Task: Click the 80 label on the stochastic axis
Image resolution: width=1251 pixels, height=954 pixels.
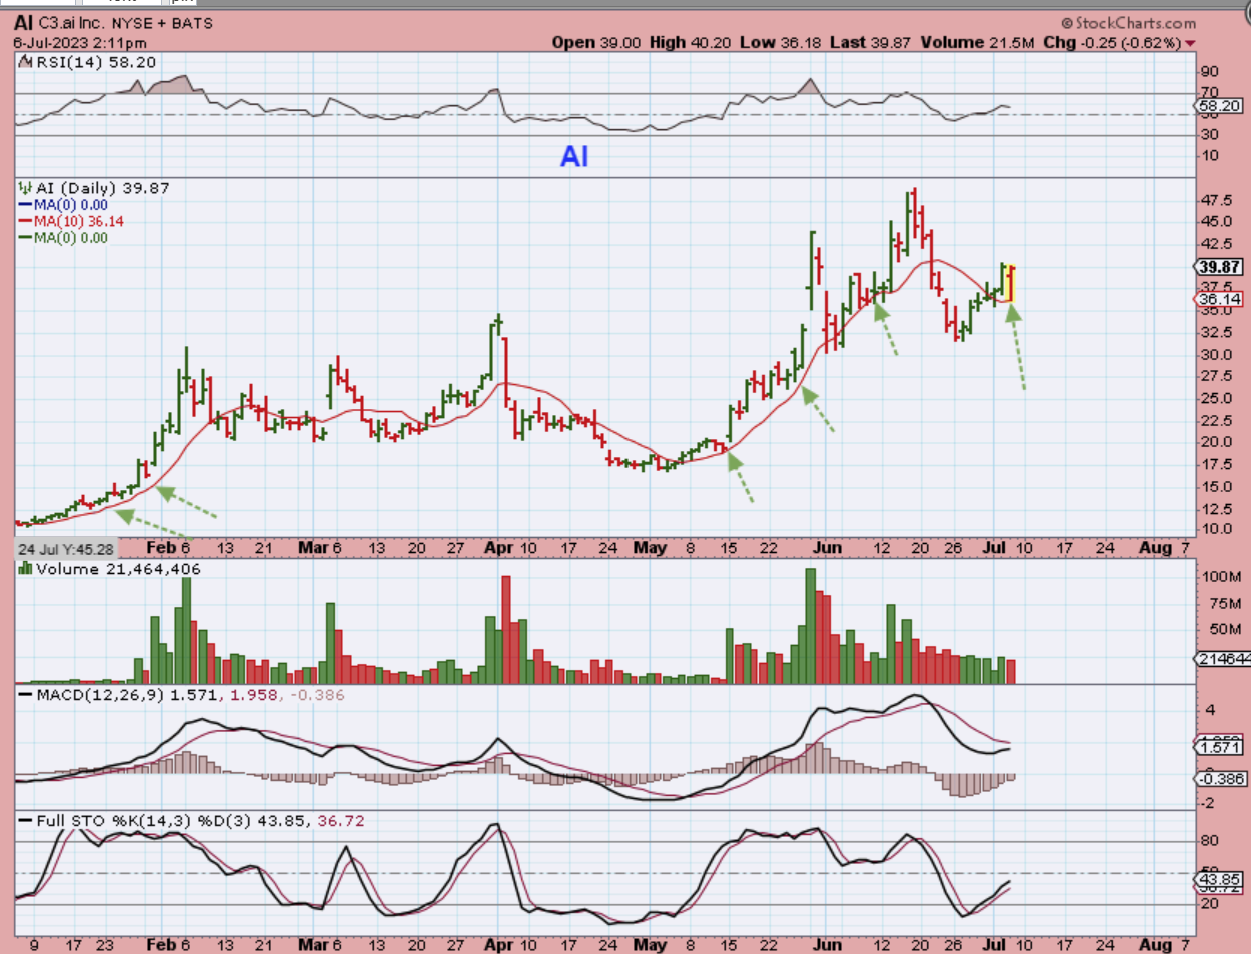Action: tap(1210, 841)
